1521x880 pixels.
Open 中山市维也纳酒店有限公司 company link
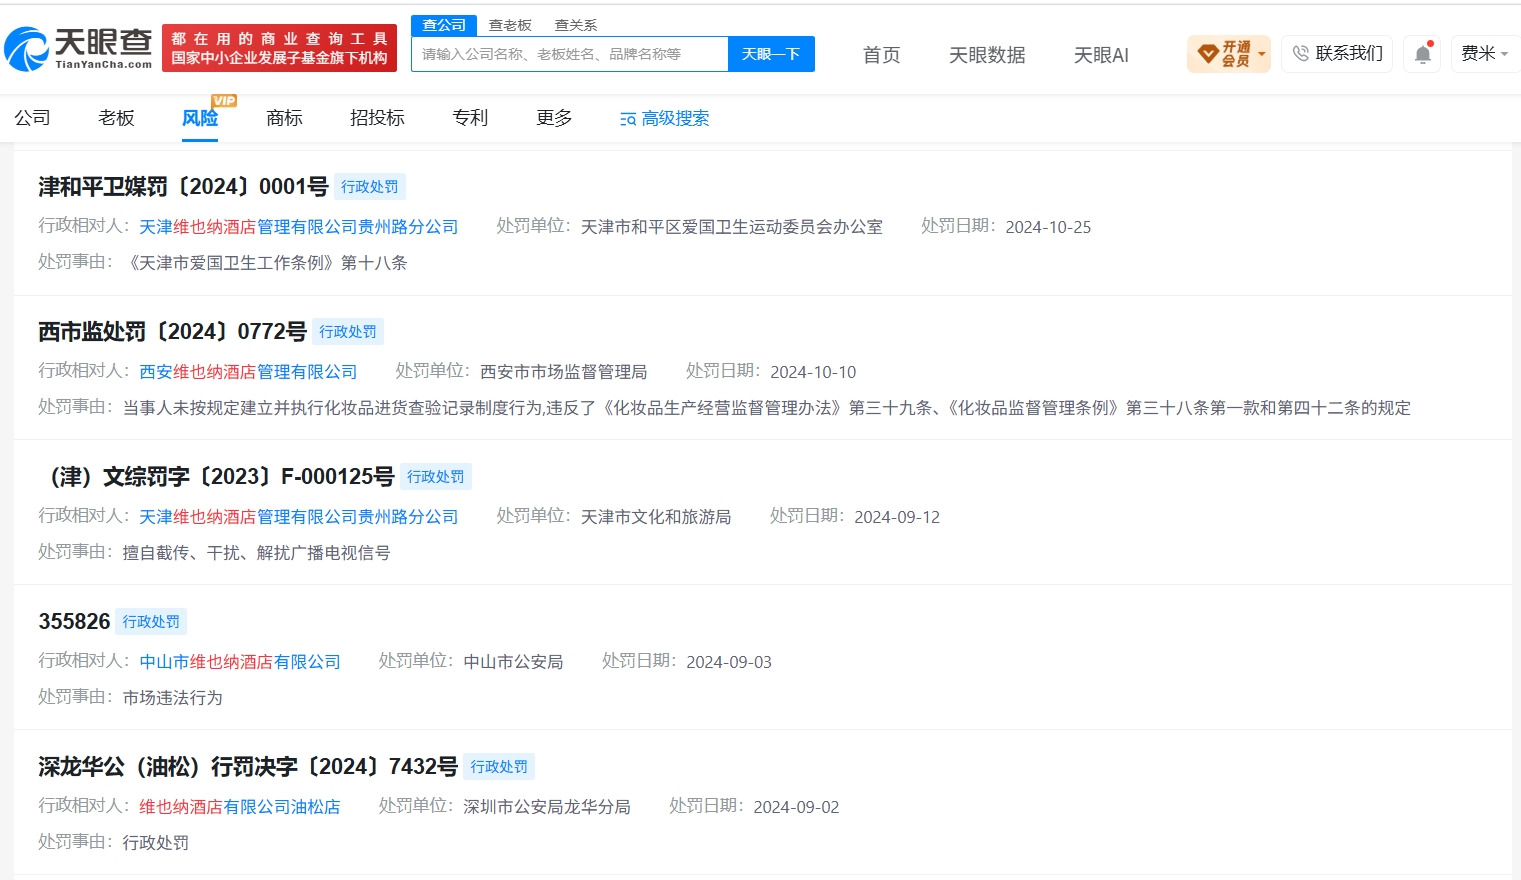click(x=240, y=662)
